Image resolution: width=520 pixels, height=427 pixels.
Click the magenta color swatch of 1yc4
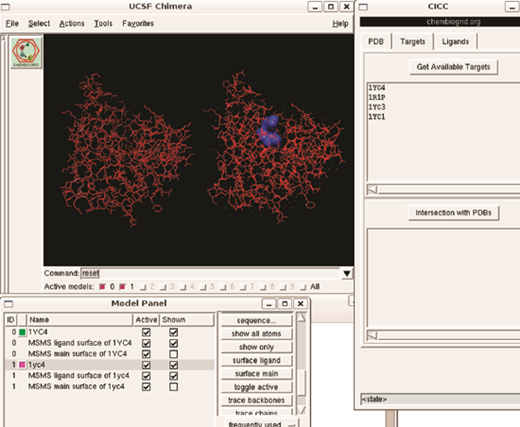tap(22, 365)
